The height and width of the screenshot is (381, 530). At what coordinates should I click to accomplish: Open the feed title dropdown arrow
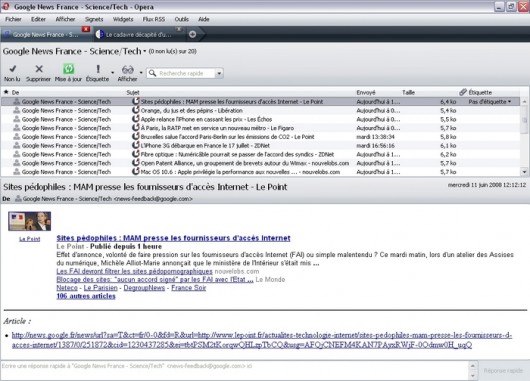pos(145,51)
